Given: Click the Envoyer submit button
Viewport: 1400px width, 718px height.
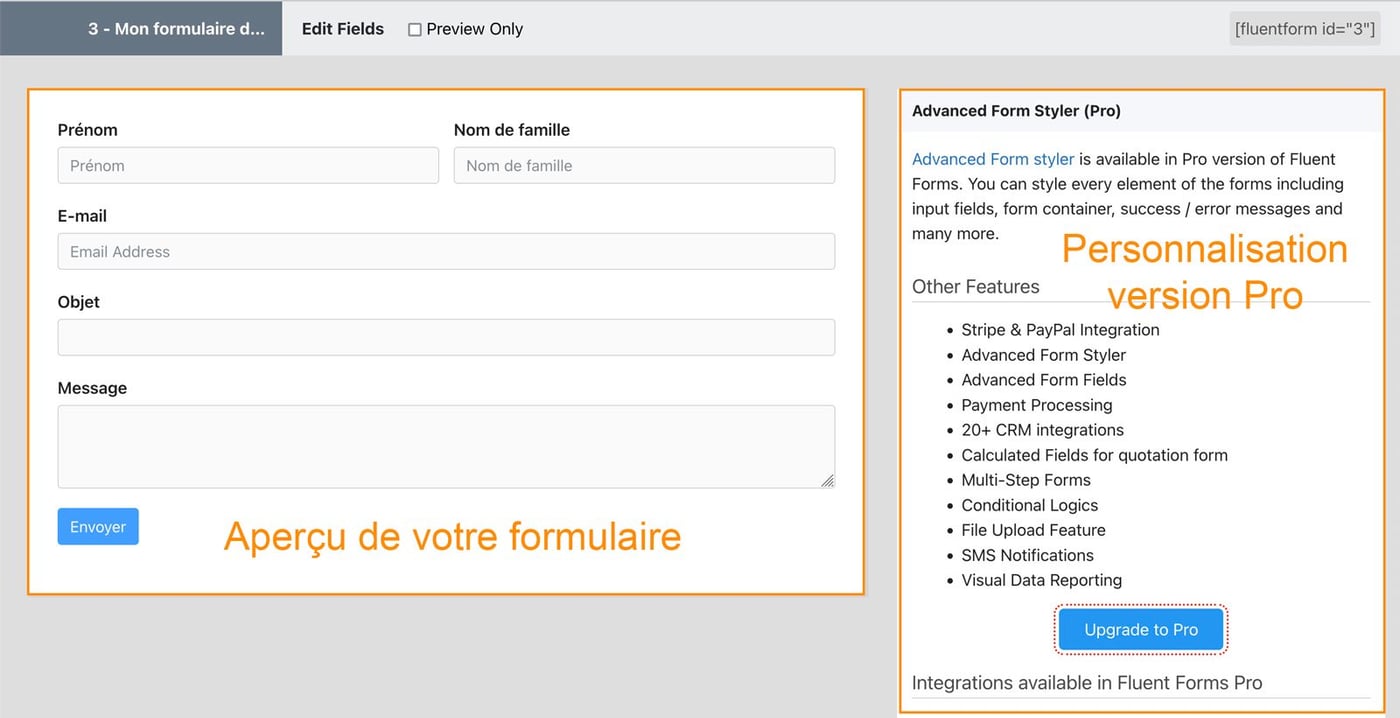Looking at the screenshot, I should click(x=97, y=526).
